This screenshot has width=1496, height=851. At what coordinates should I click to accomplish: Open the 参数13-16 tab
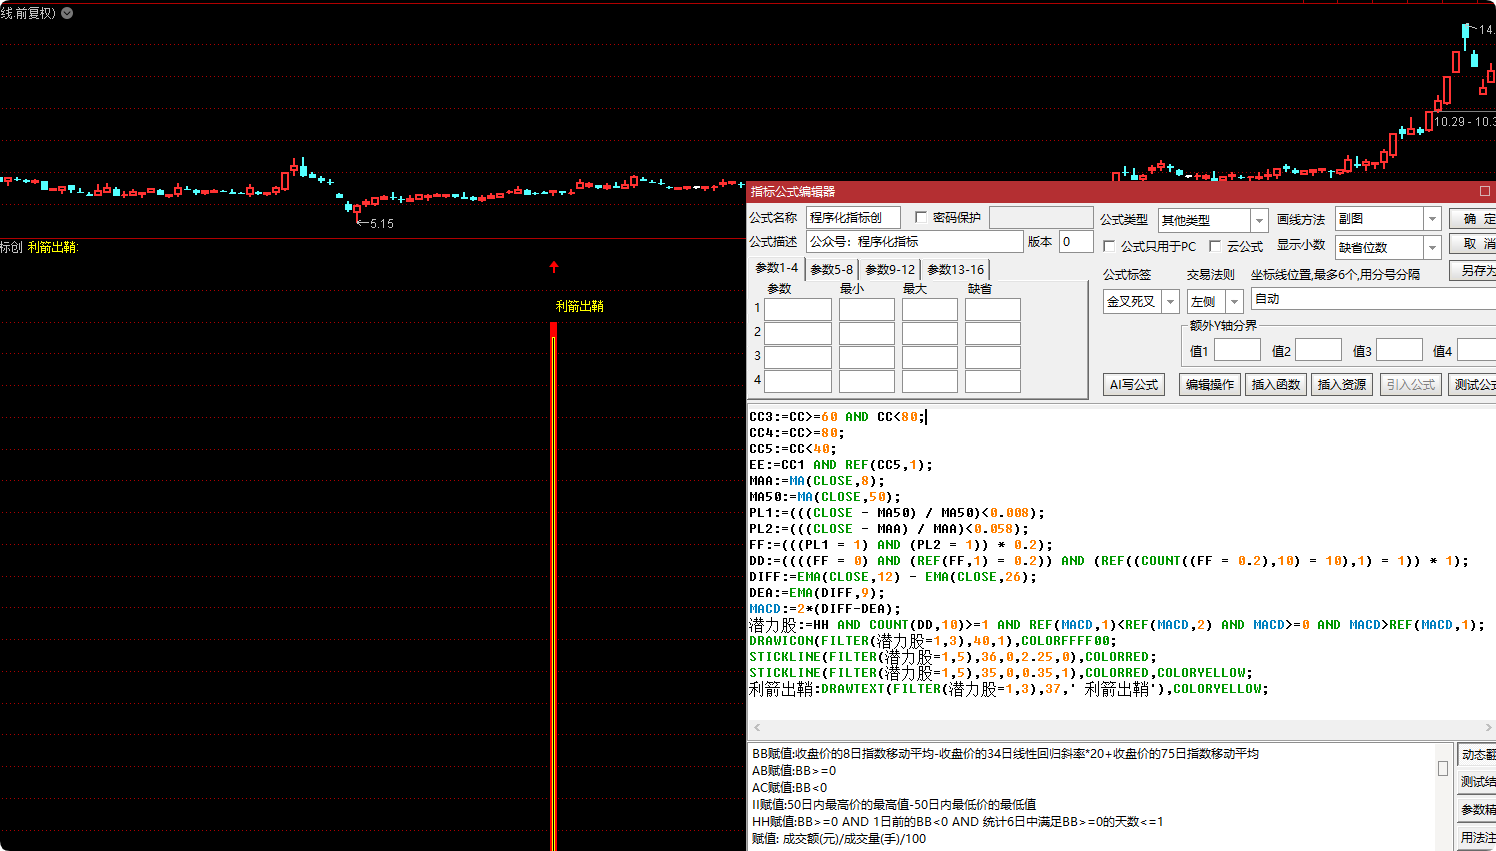coord(955,269)
